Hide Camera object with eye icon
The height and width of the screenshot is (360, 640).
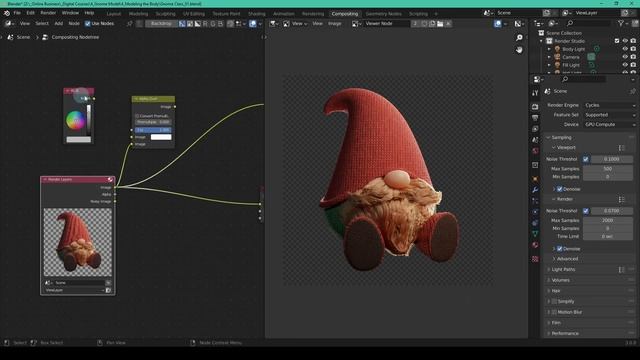625,57
